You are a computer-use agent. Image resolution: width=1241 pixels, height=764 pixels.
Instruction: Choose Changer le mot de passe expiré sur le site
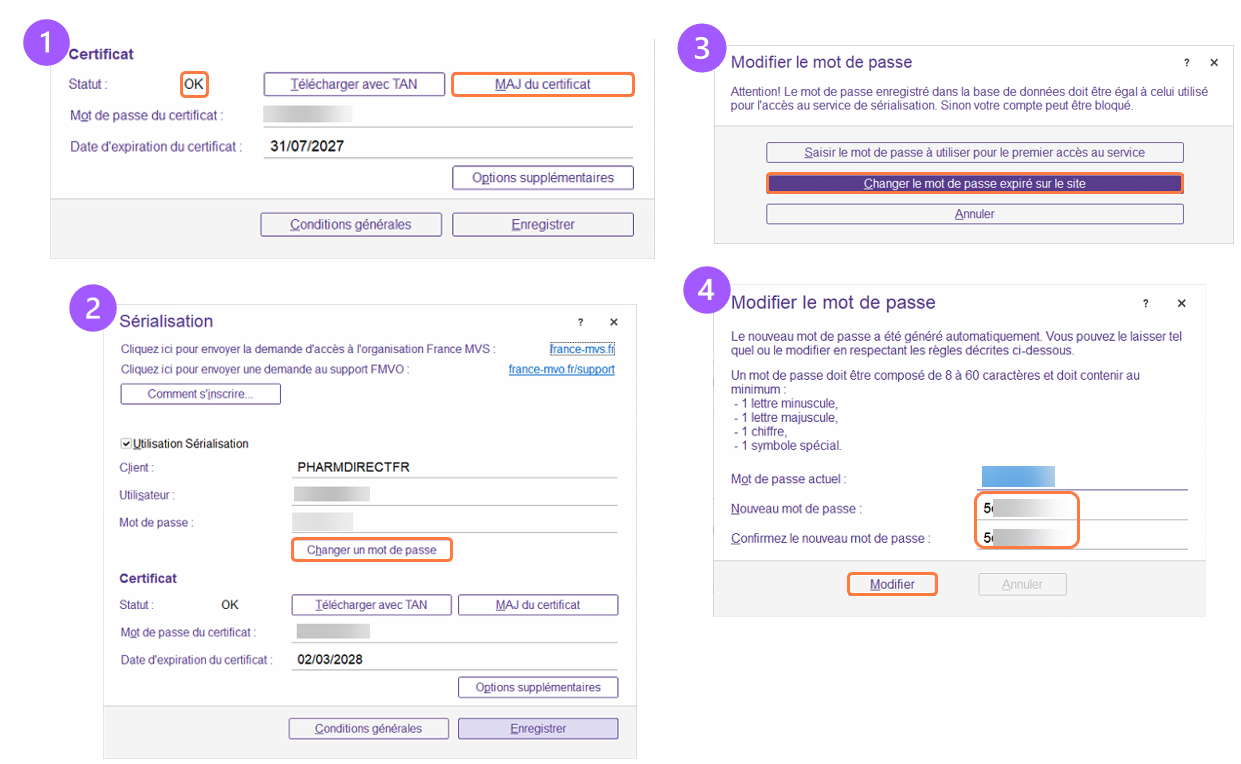(x=974, y=184)
